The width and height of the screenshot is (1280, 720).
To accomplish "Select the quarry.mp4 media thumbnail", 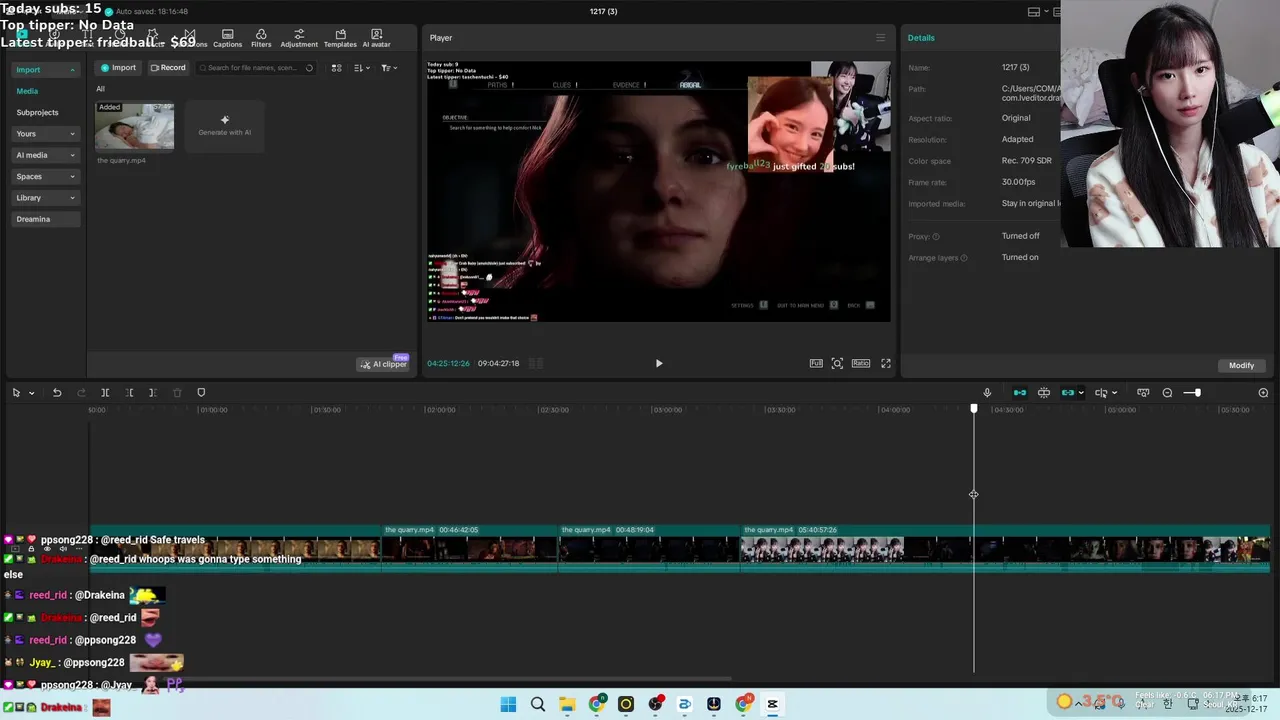I will (134, 126).
